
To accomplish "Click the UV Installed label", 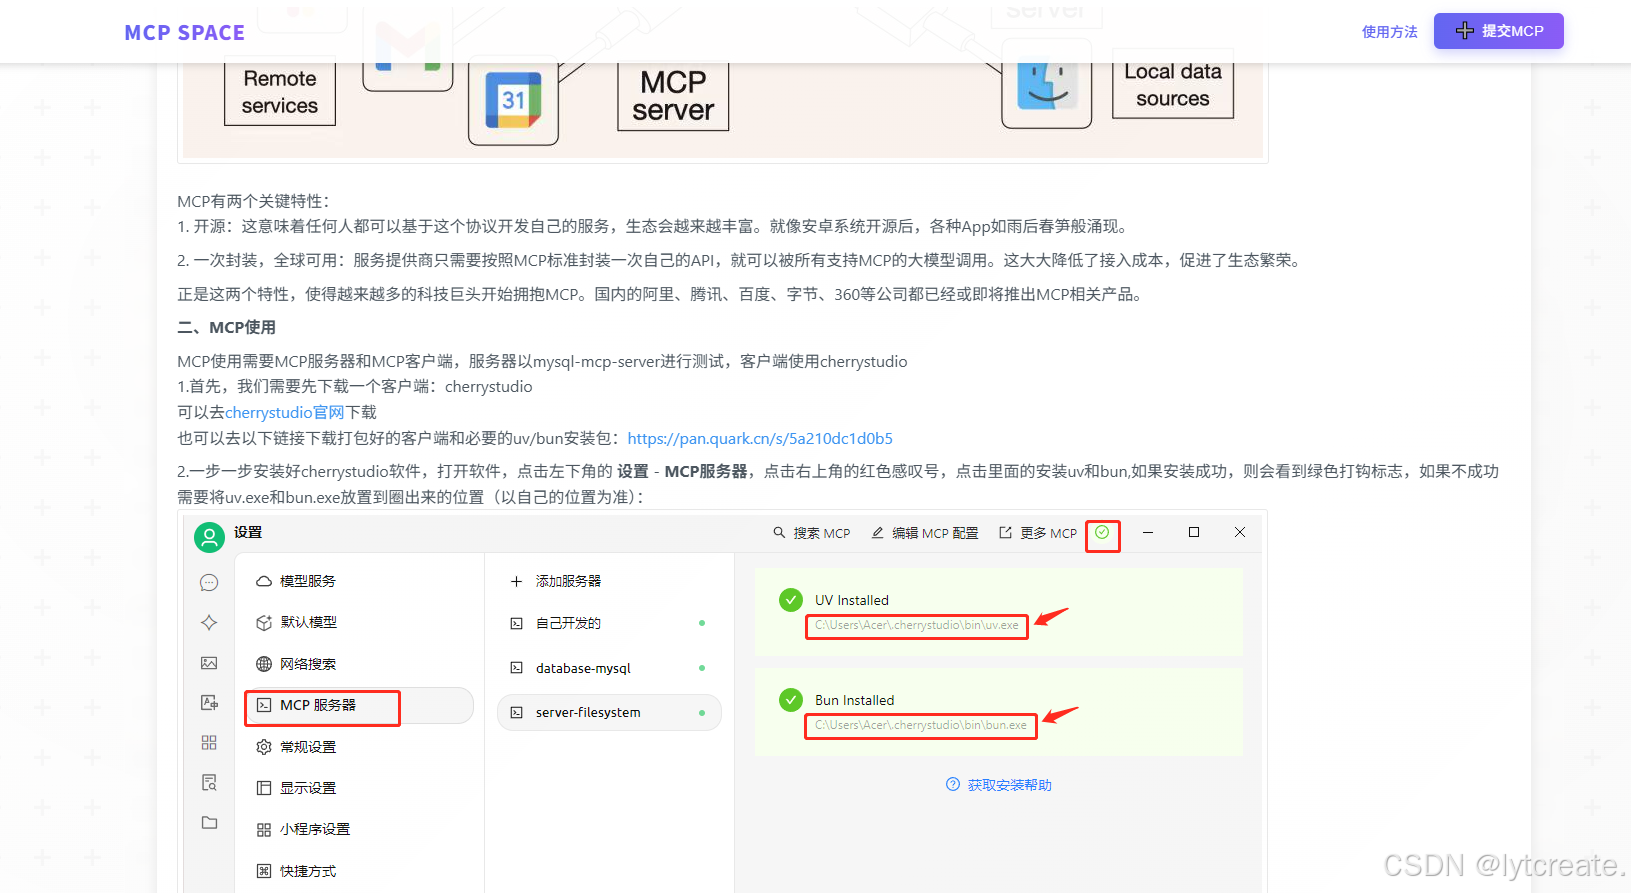I will [x=852, y=600].
